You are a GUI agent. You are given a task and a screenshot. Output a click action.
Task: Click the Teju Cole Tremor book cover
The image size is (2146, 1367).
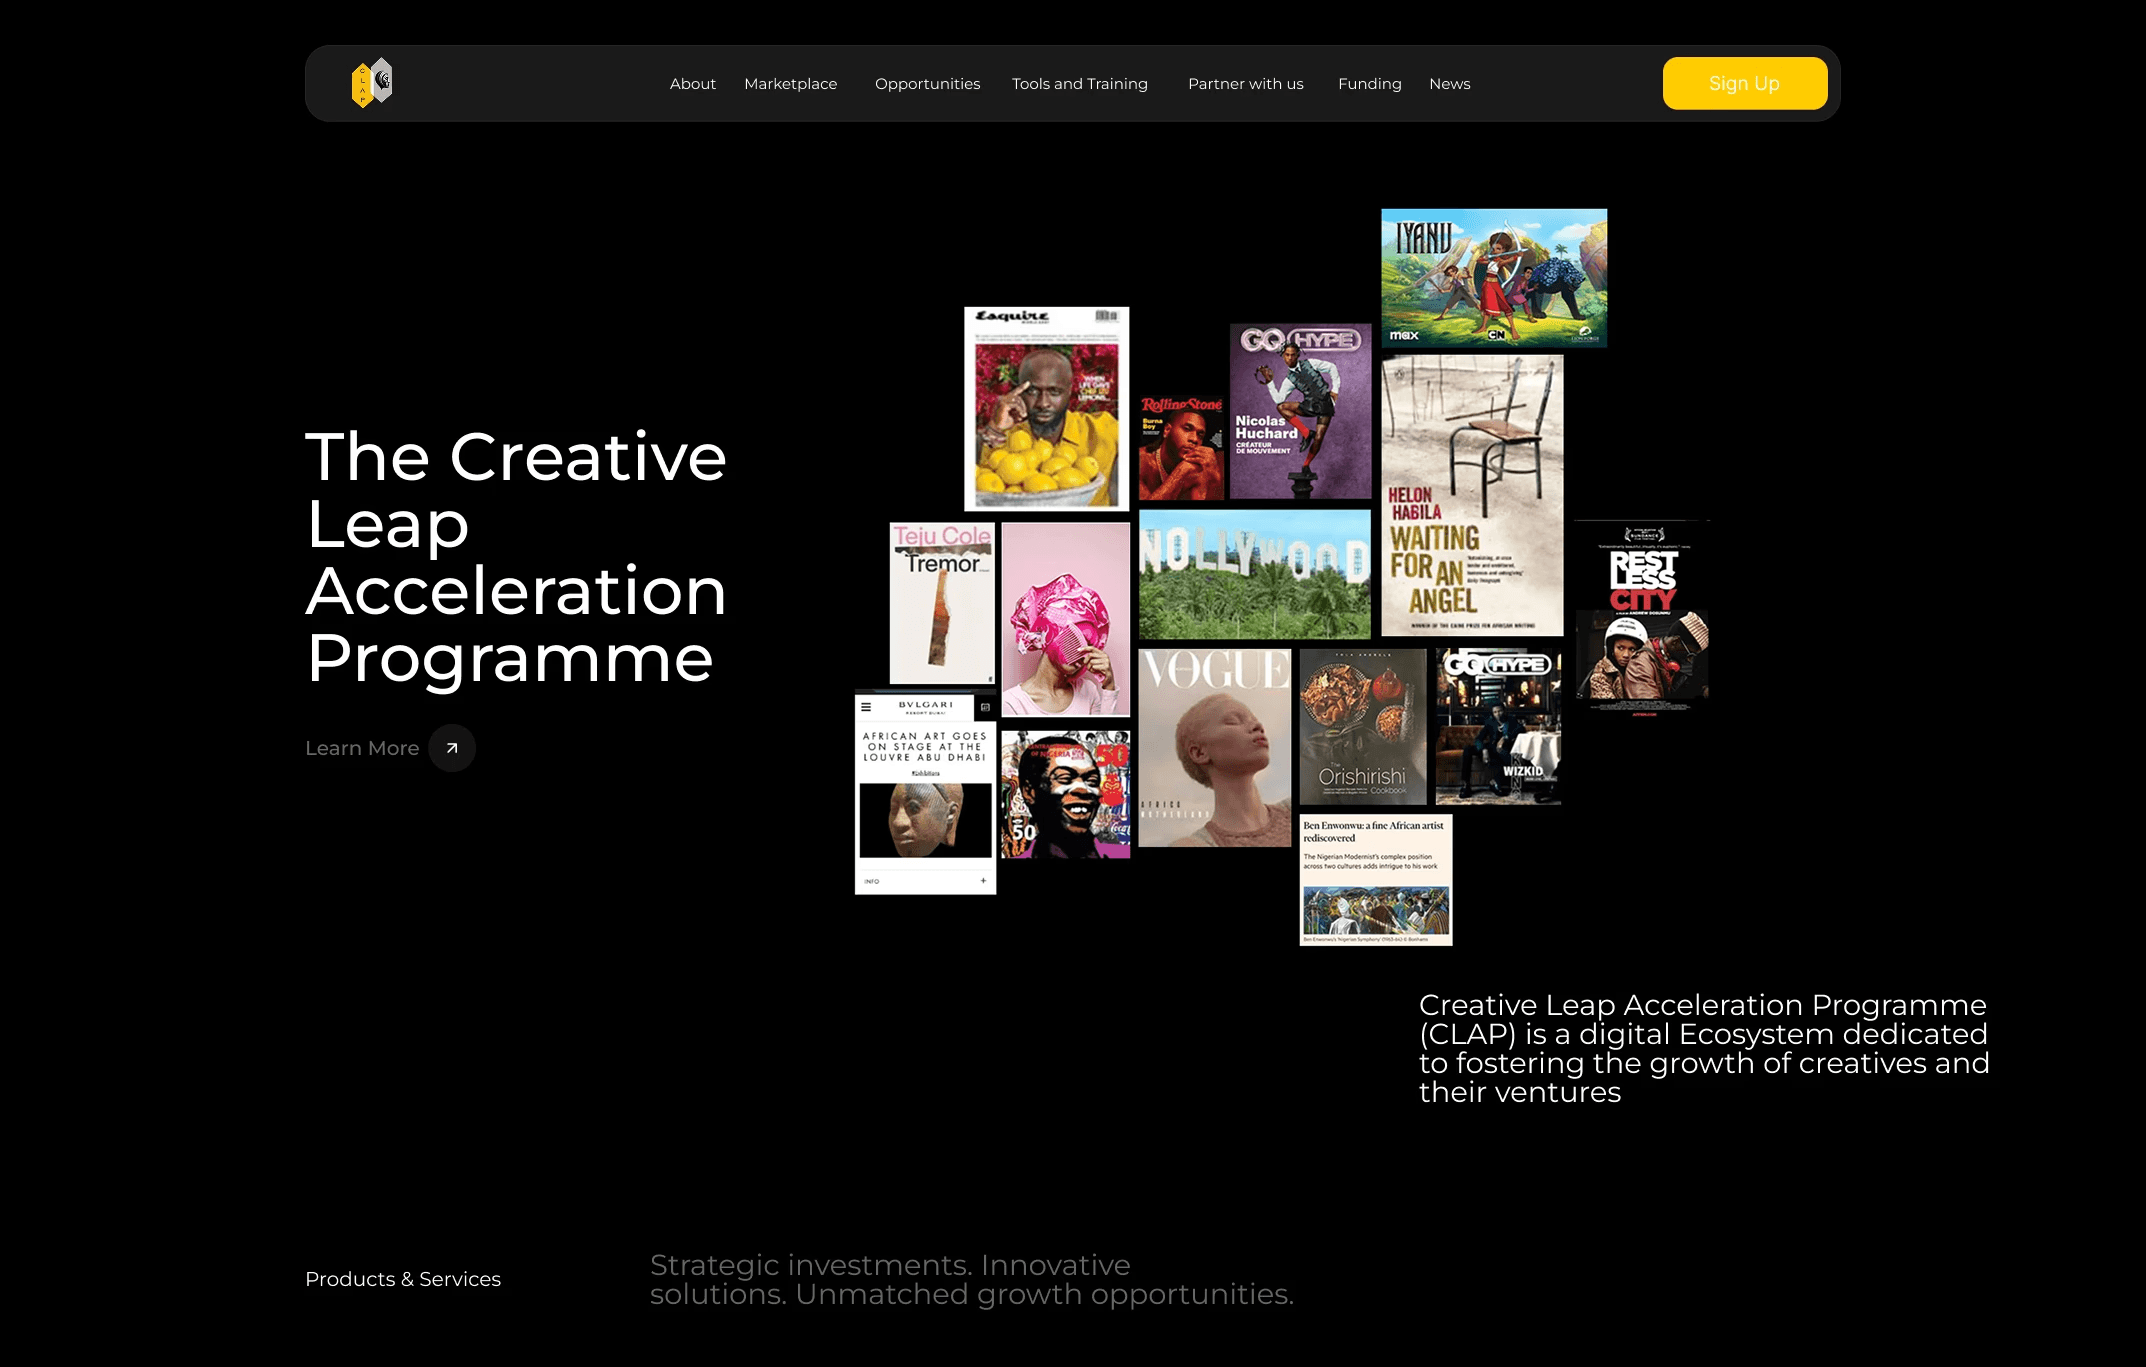[942, 603]
